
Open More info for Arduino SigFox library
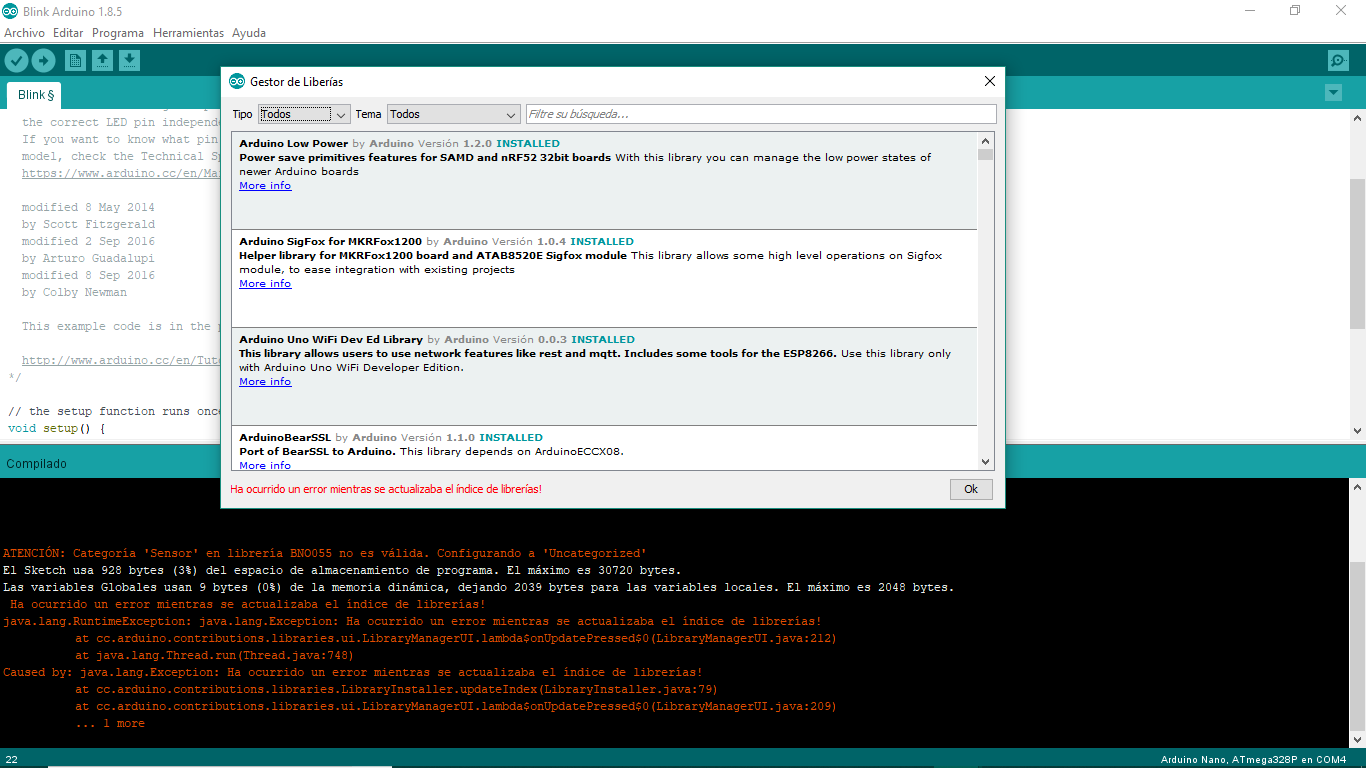coord(265,284)
